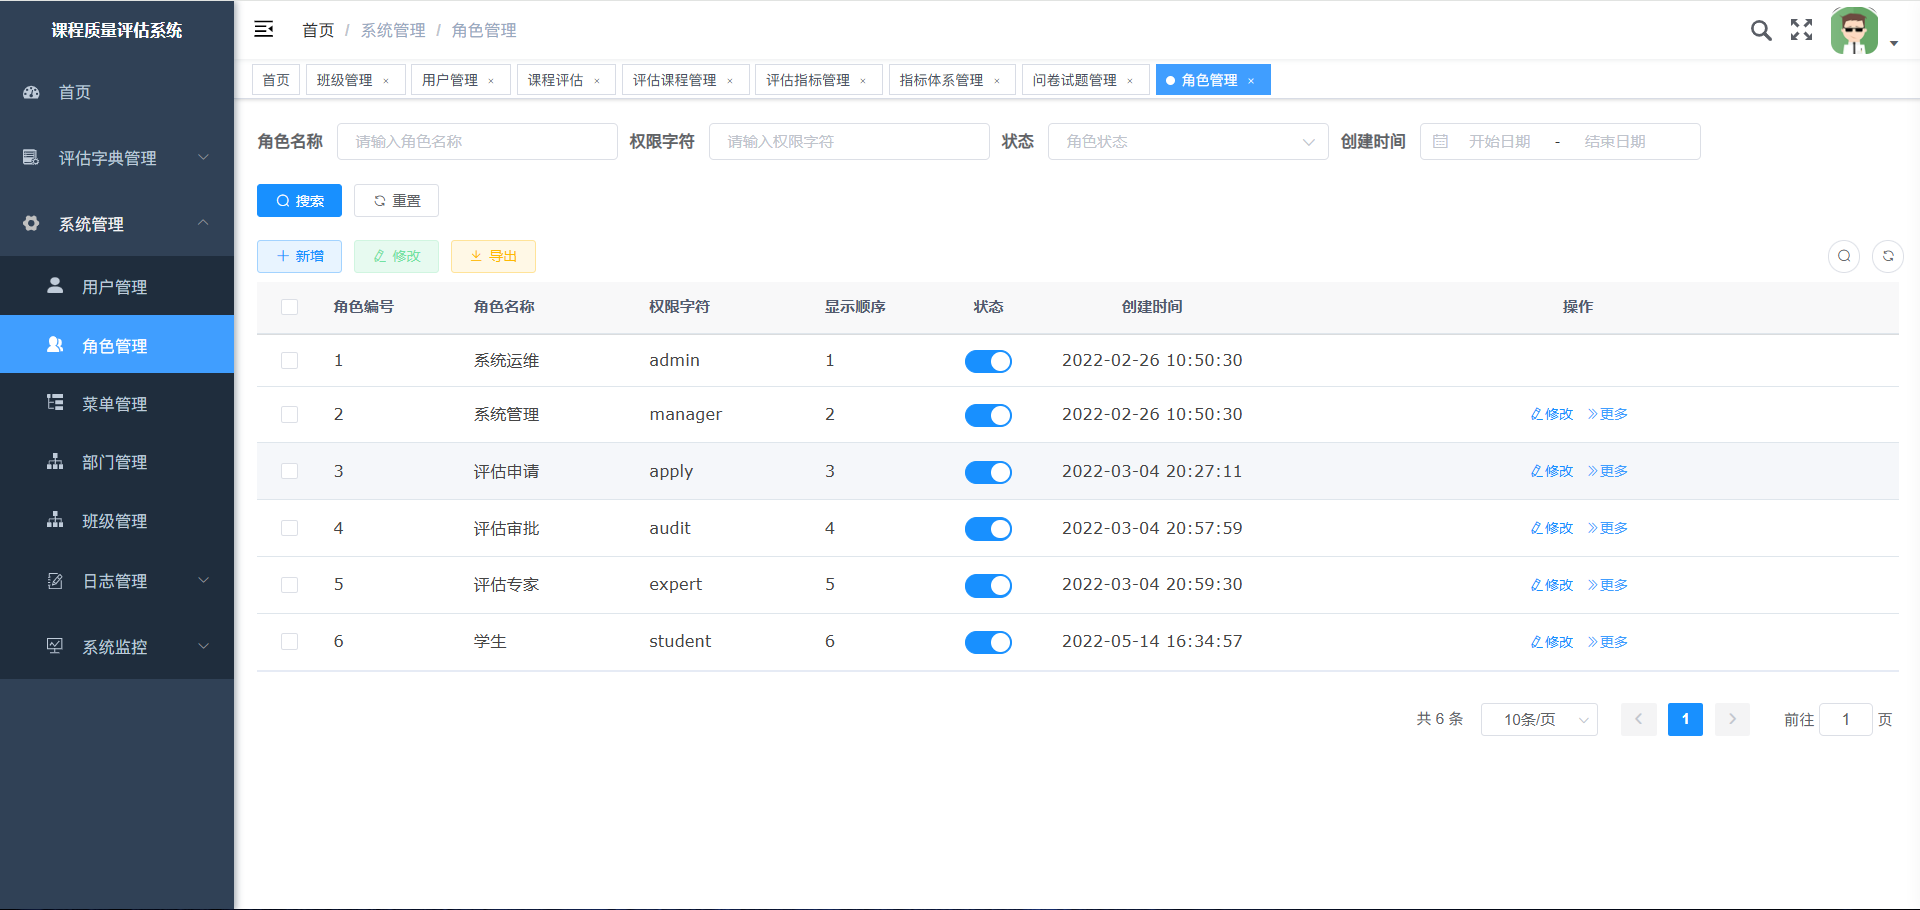Viewport: 1920px width, 910px height.
Task: Click the 用户管理 person icon
Action: pyautogui.click(x=55, y=286)
